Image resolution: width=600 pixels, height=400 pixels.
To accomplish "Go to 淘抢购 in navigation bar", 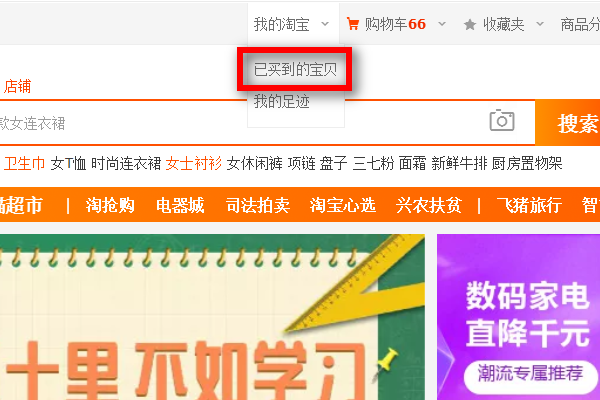I will click(110, 205).
